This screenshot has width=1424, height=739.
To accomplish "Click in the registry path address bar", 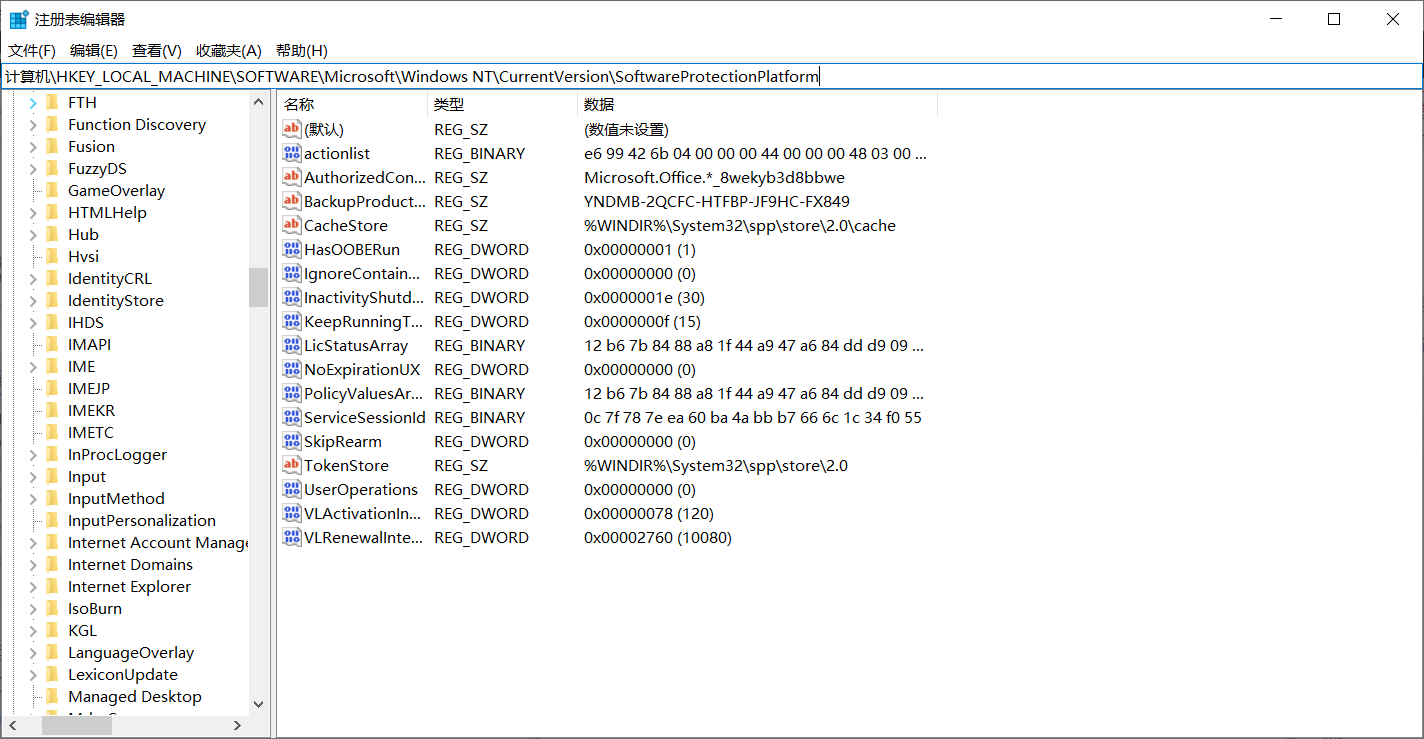I will [x=711, y=76].
